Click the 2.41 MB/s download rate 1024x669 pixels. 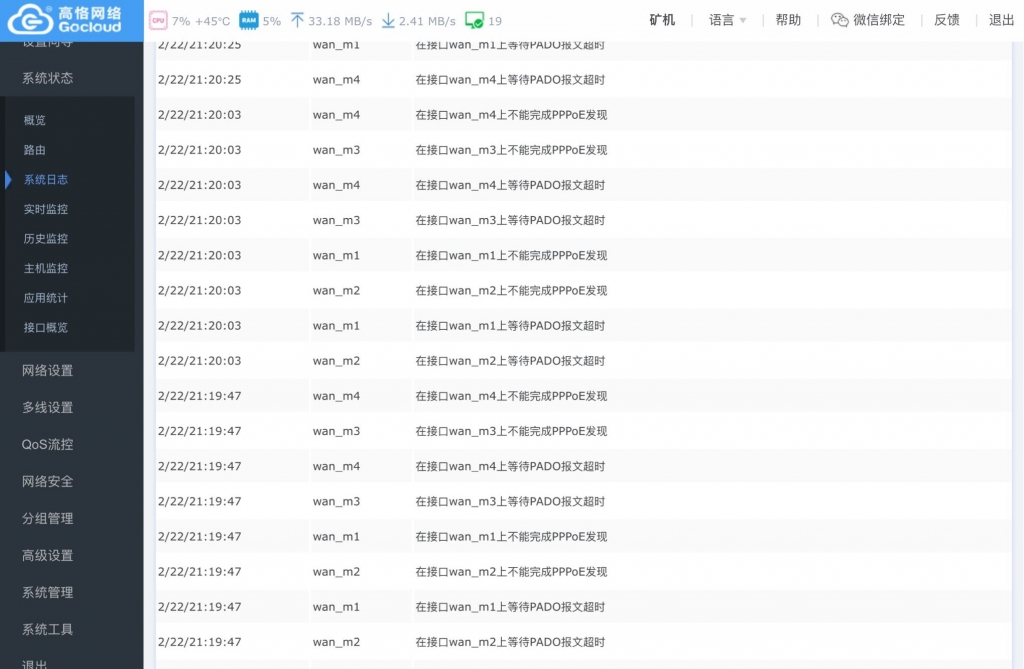pos(427,21)
